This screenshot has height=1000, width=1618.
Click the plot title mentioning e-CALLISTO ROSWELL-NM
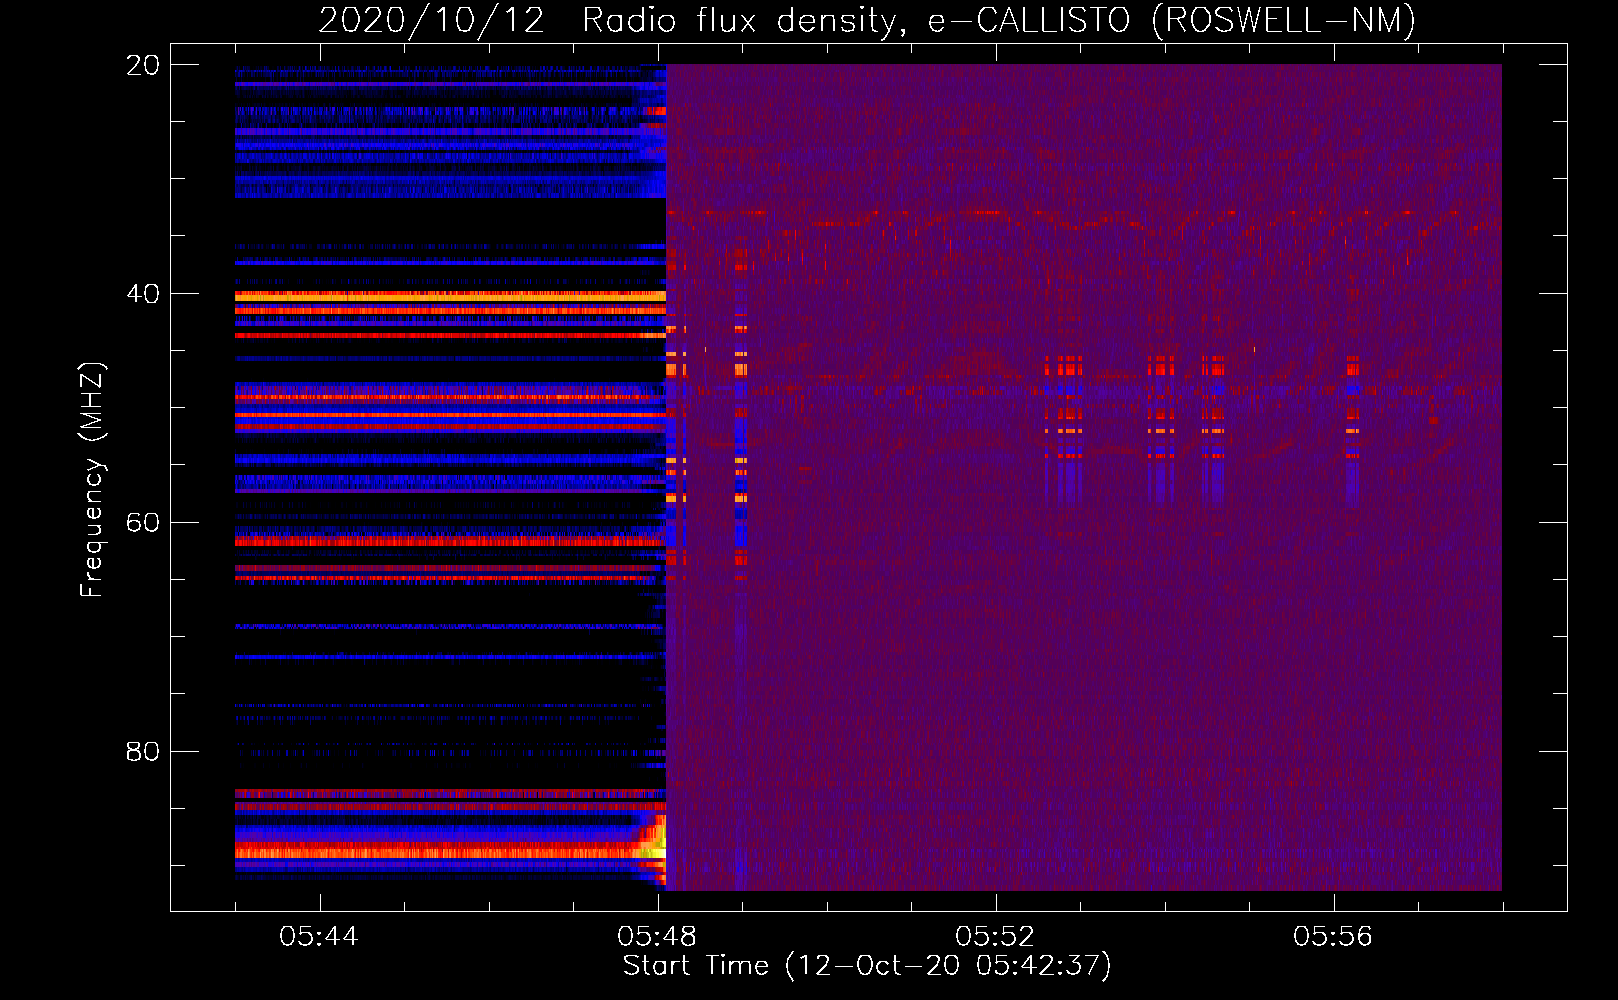[867, 21]
